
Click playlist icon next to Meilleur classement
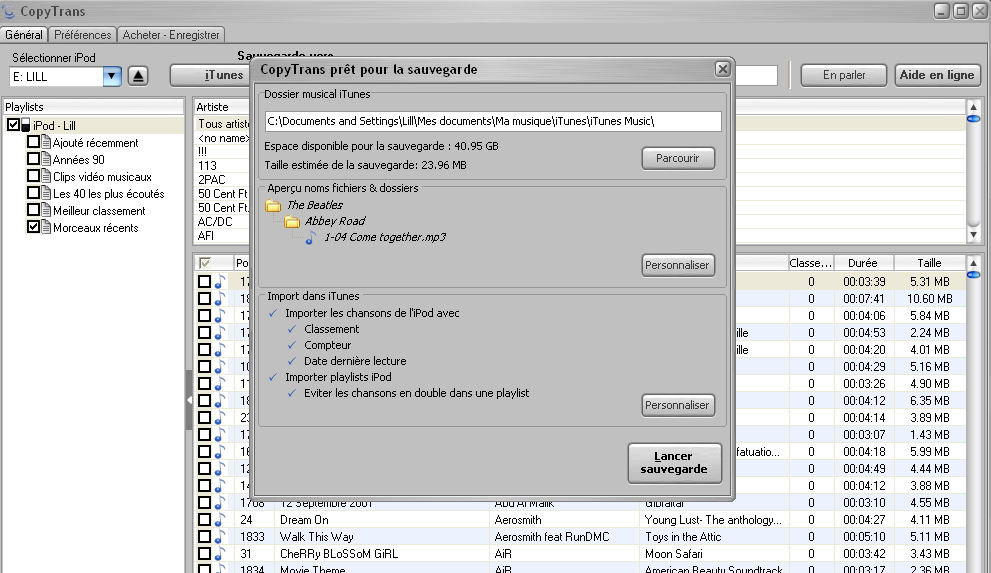point(46,210)
